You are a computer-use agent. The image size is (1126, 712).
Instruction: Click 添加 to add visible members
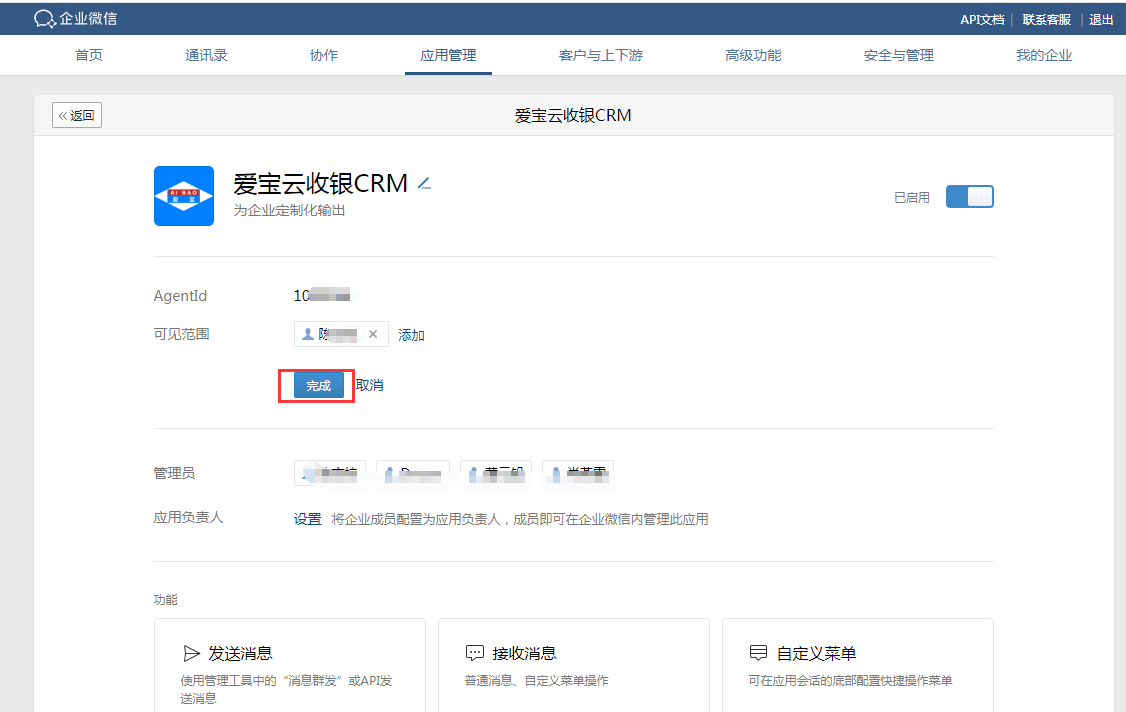[x=411, y=335]
